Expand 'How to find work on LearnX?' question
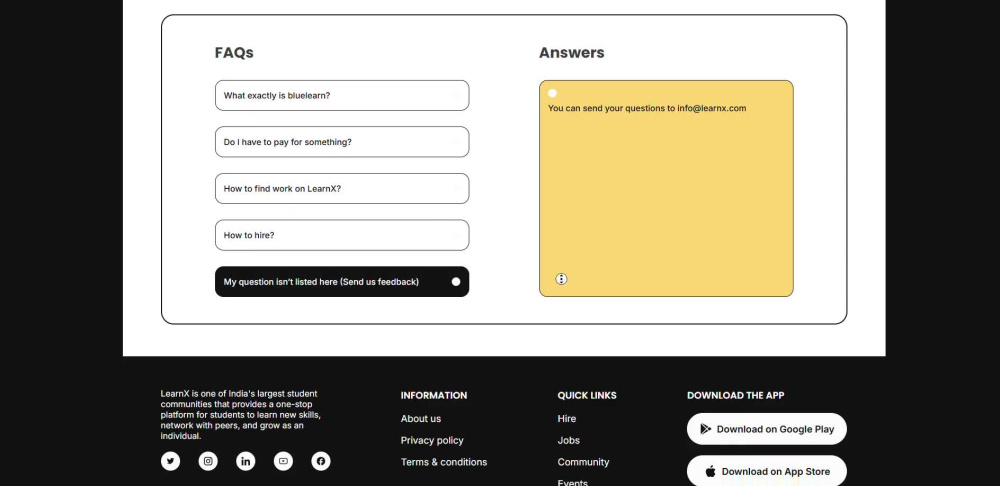Image resolution: width=1000 pixels, height=486 pixels. point(342,189)
